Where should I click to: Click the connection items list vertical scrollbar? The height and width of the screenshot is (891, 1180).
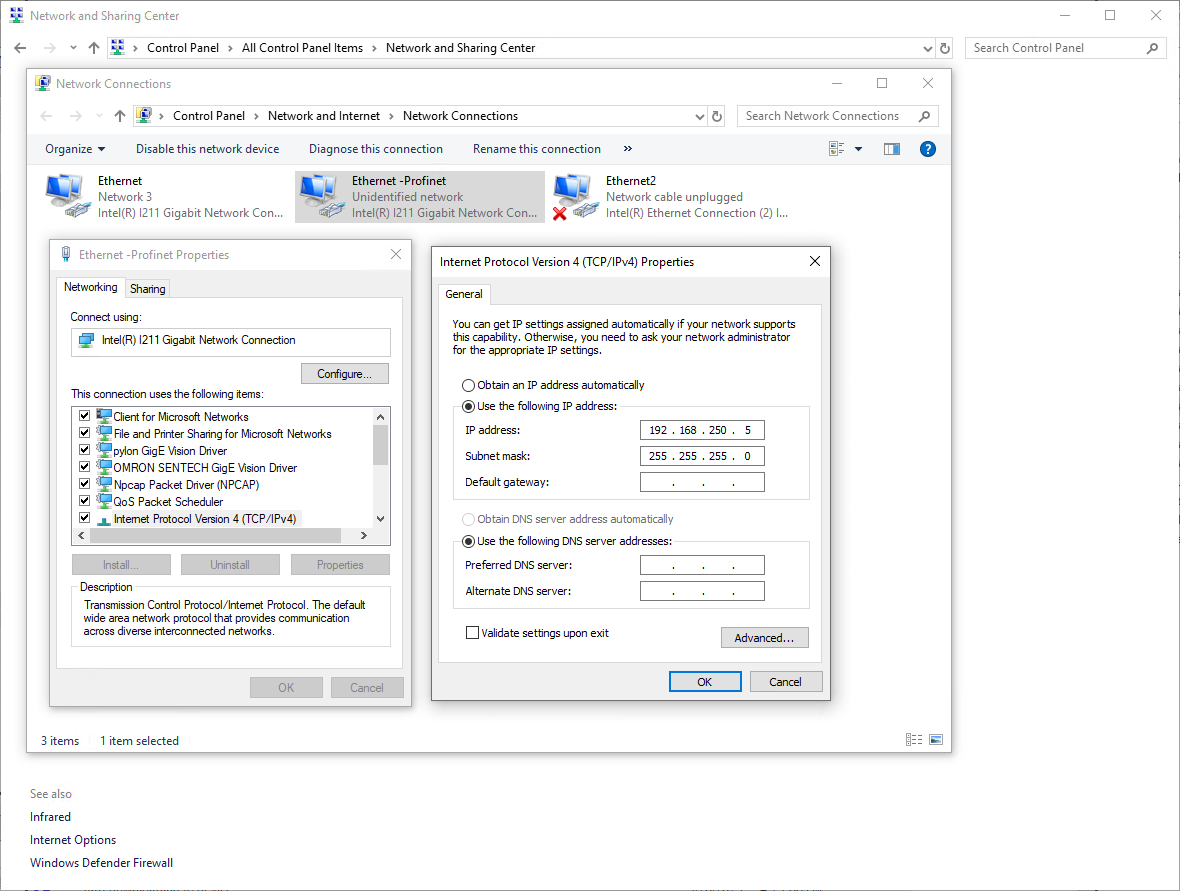pyautogui.click(x=380, y=445)
